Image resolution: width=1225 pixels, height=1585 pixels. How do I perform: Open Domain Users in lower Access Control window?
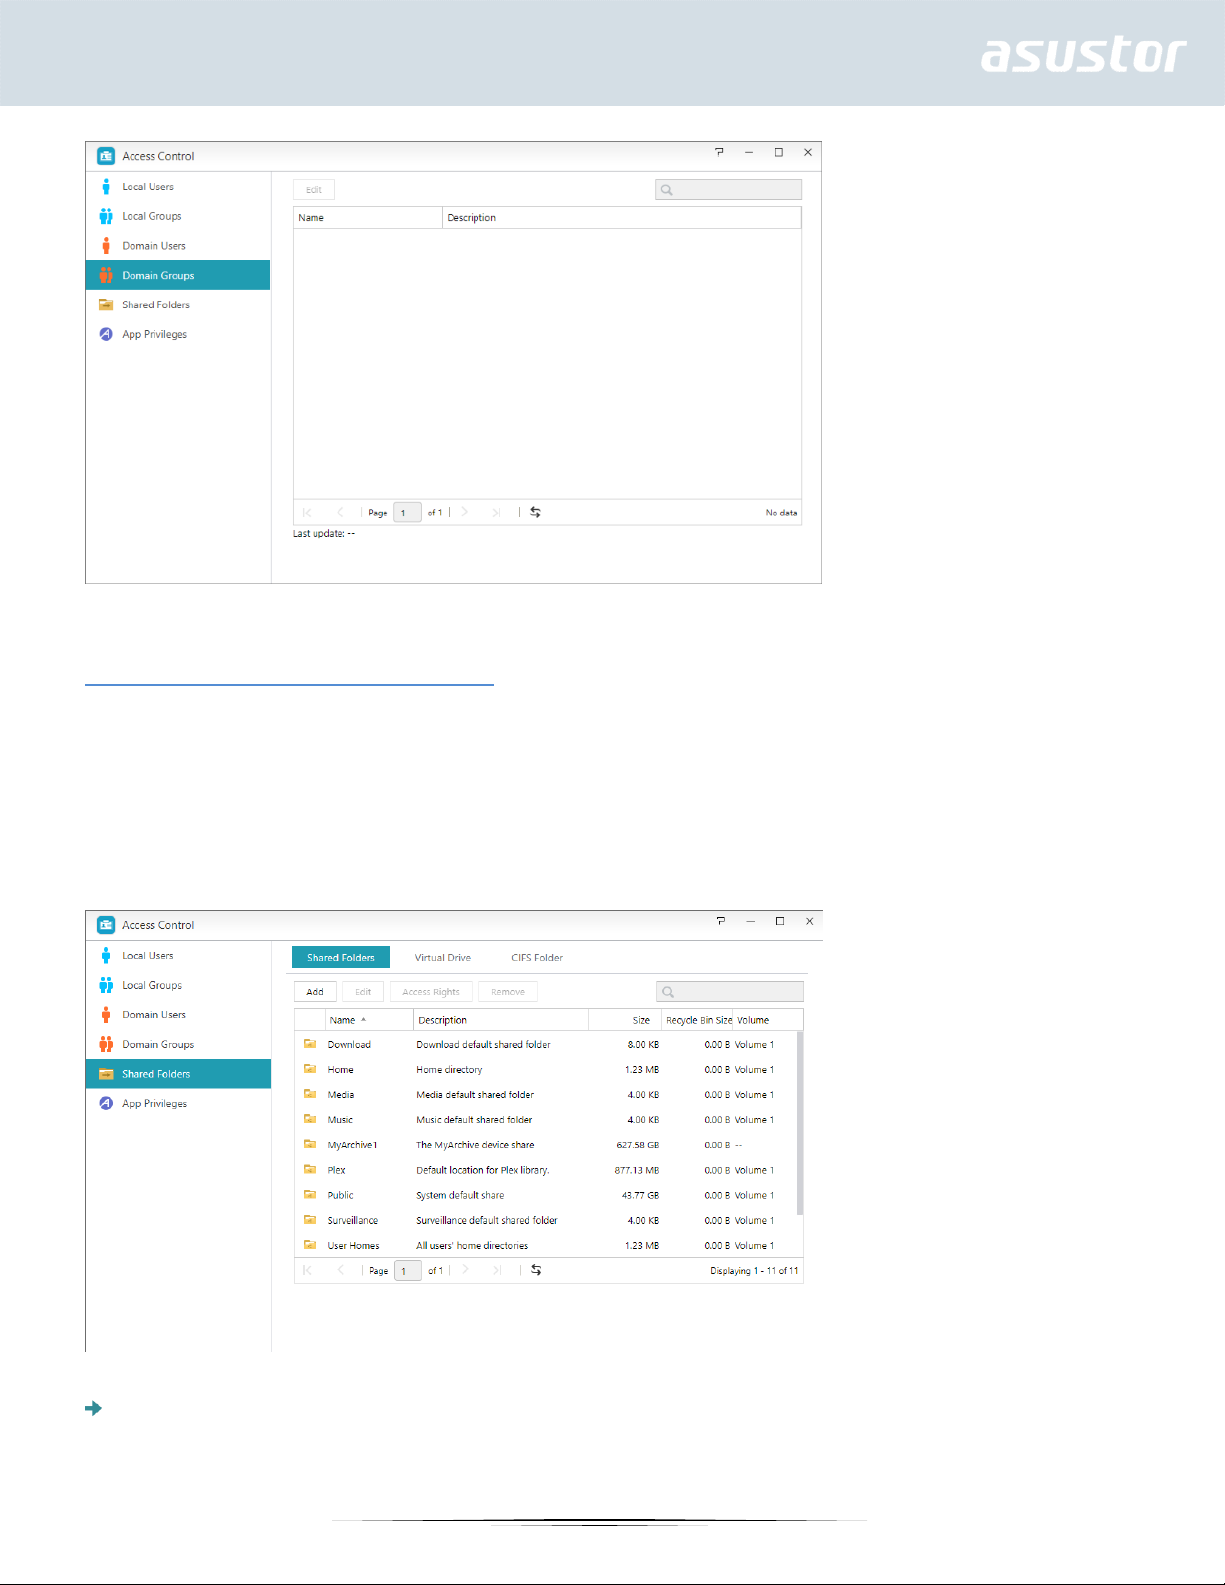point(178,1015)
